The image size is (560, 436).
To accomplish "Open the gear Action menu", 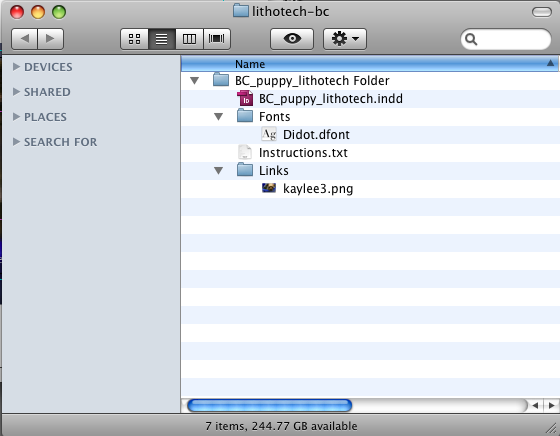I will click(345, 39).
